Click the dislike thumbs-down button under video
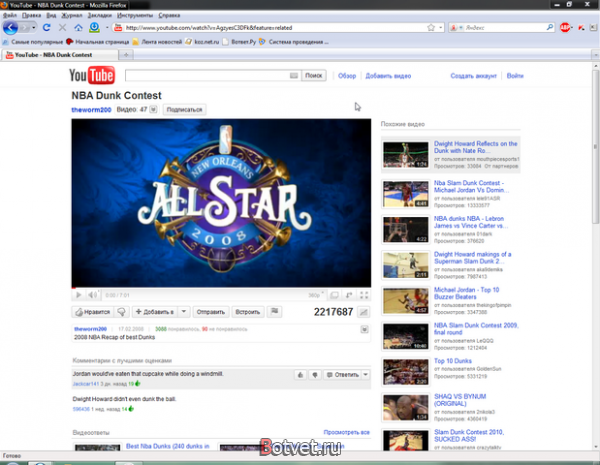The width and height of the screenshot is (600, 465). coord(121,312)
